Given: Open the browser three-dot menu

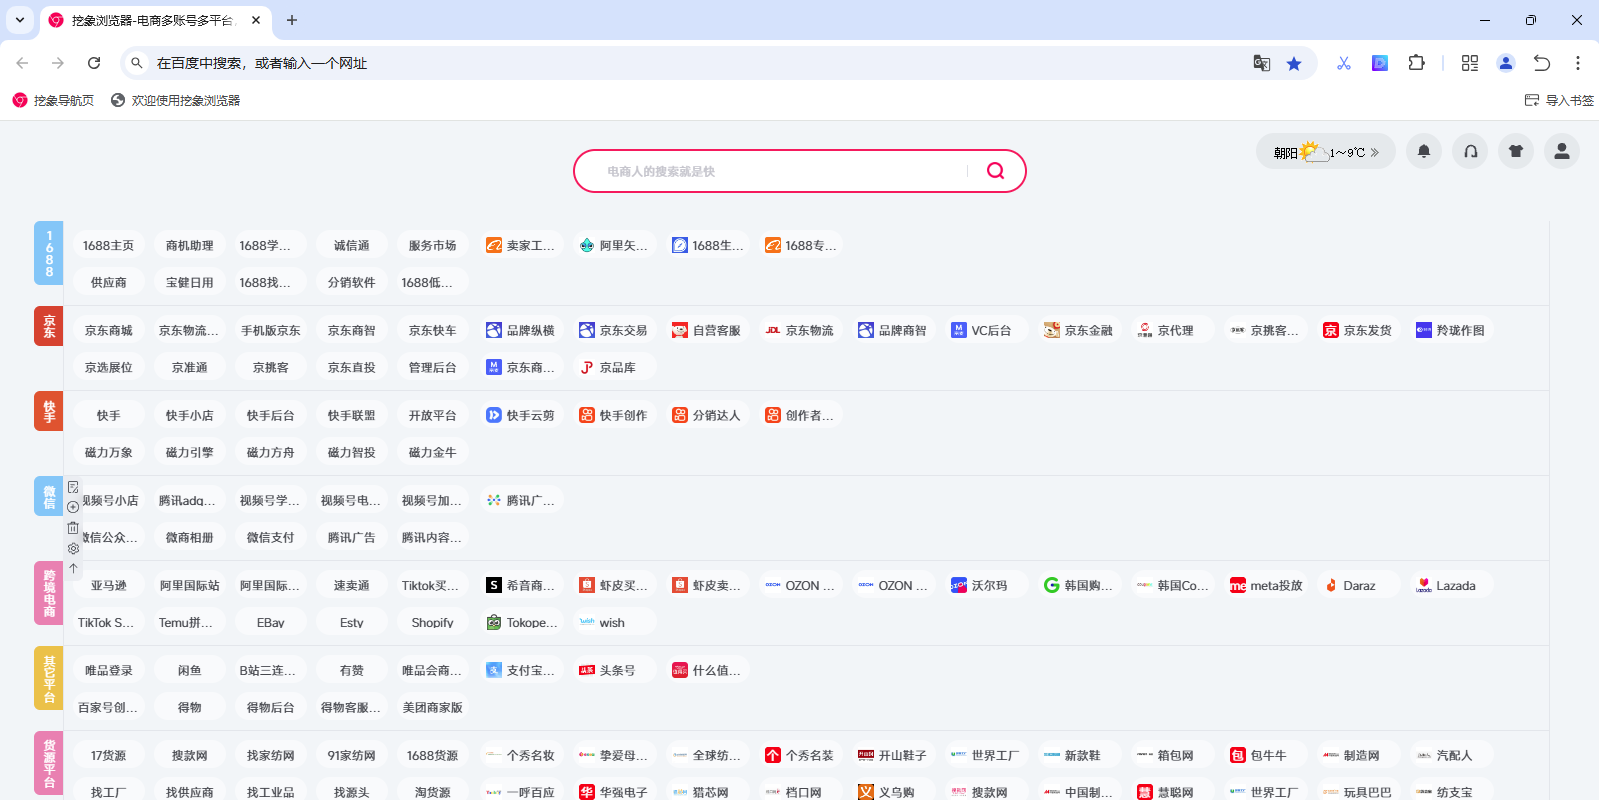Looking at the screenshot, I should click(x=1578, y=63).
